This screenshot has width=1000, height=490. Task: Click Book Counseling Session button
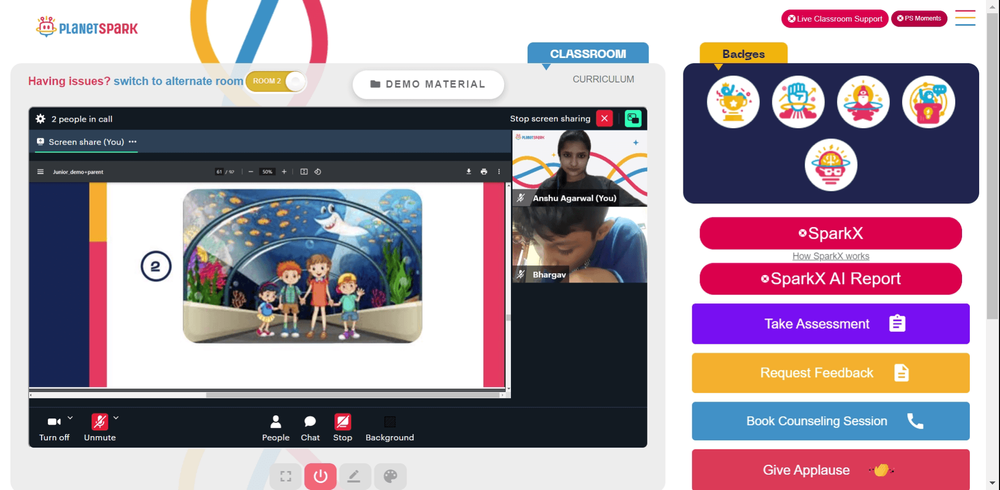830,421
